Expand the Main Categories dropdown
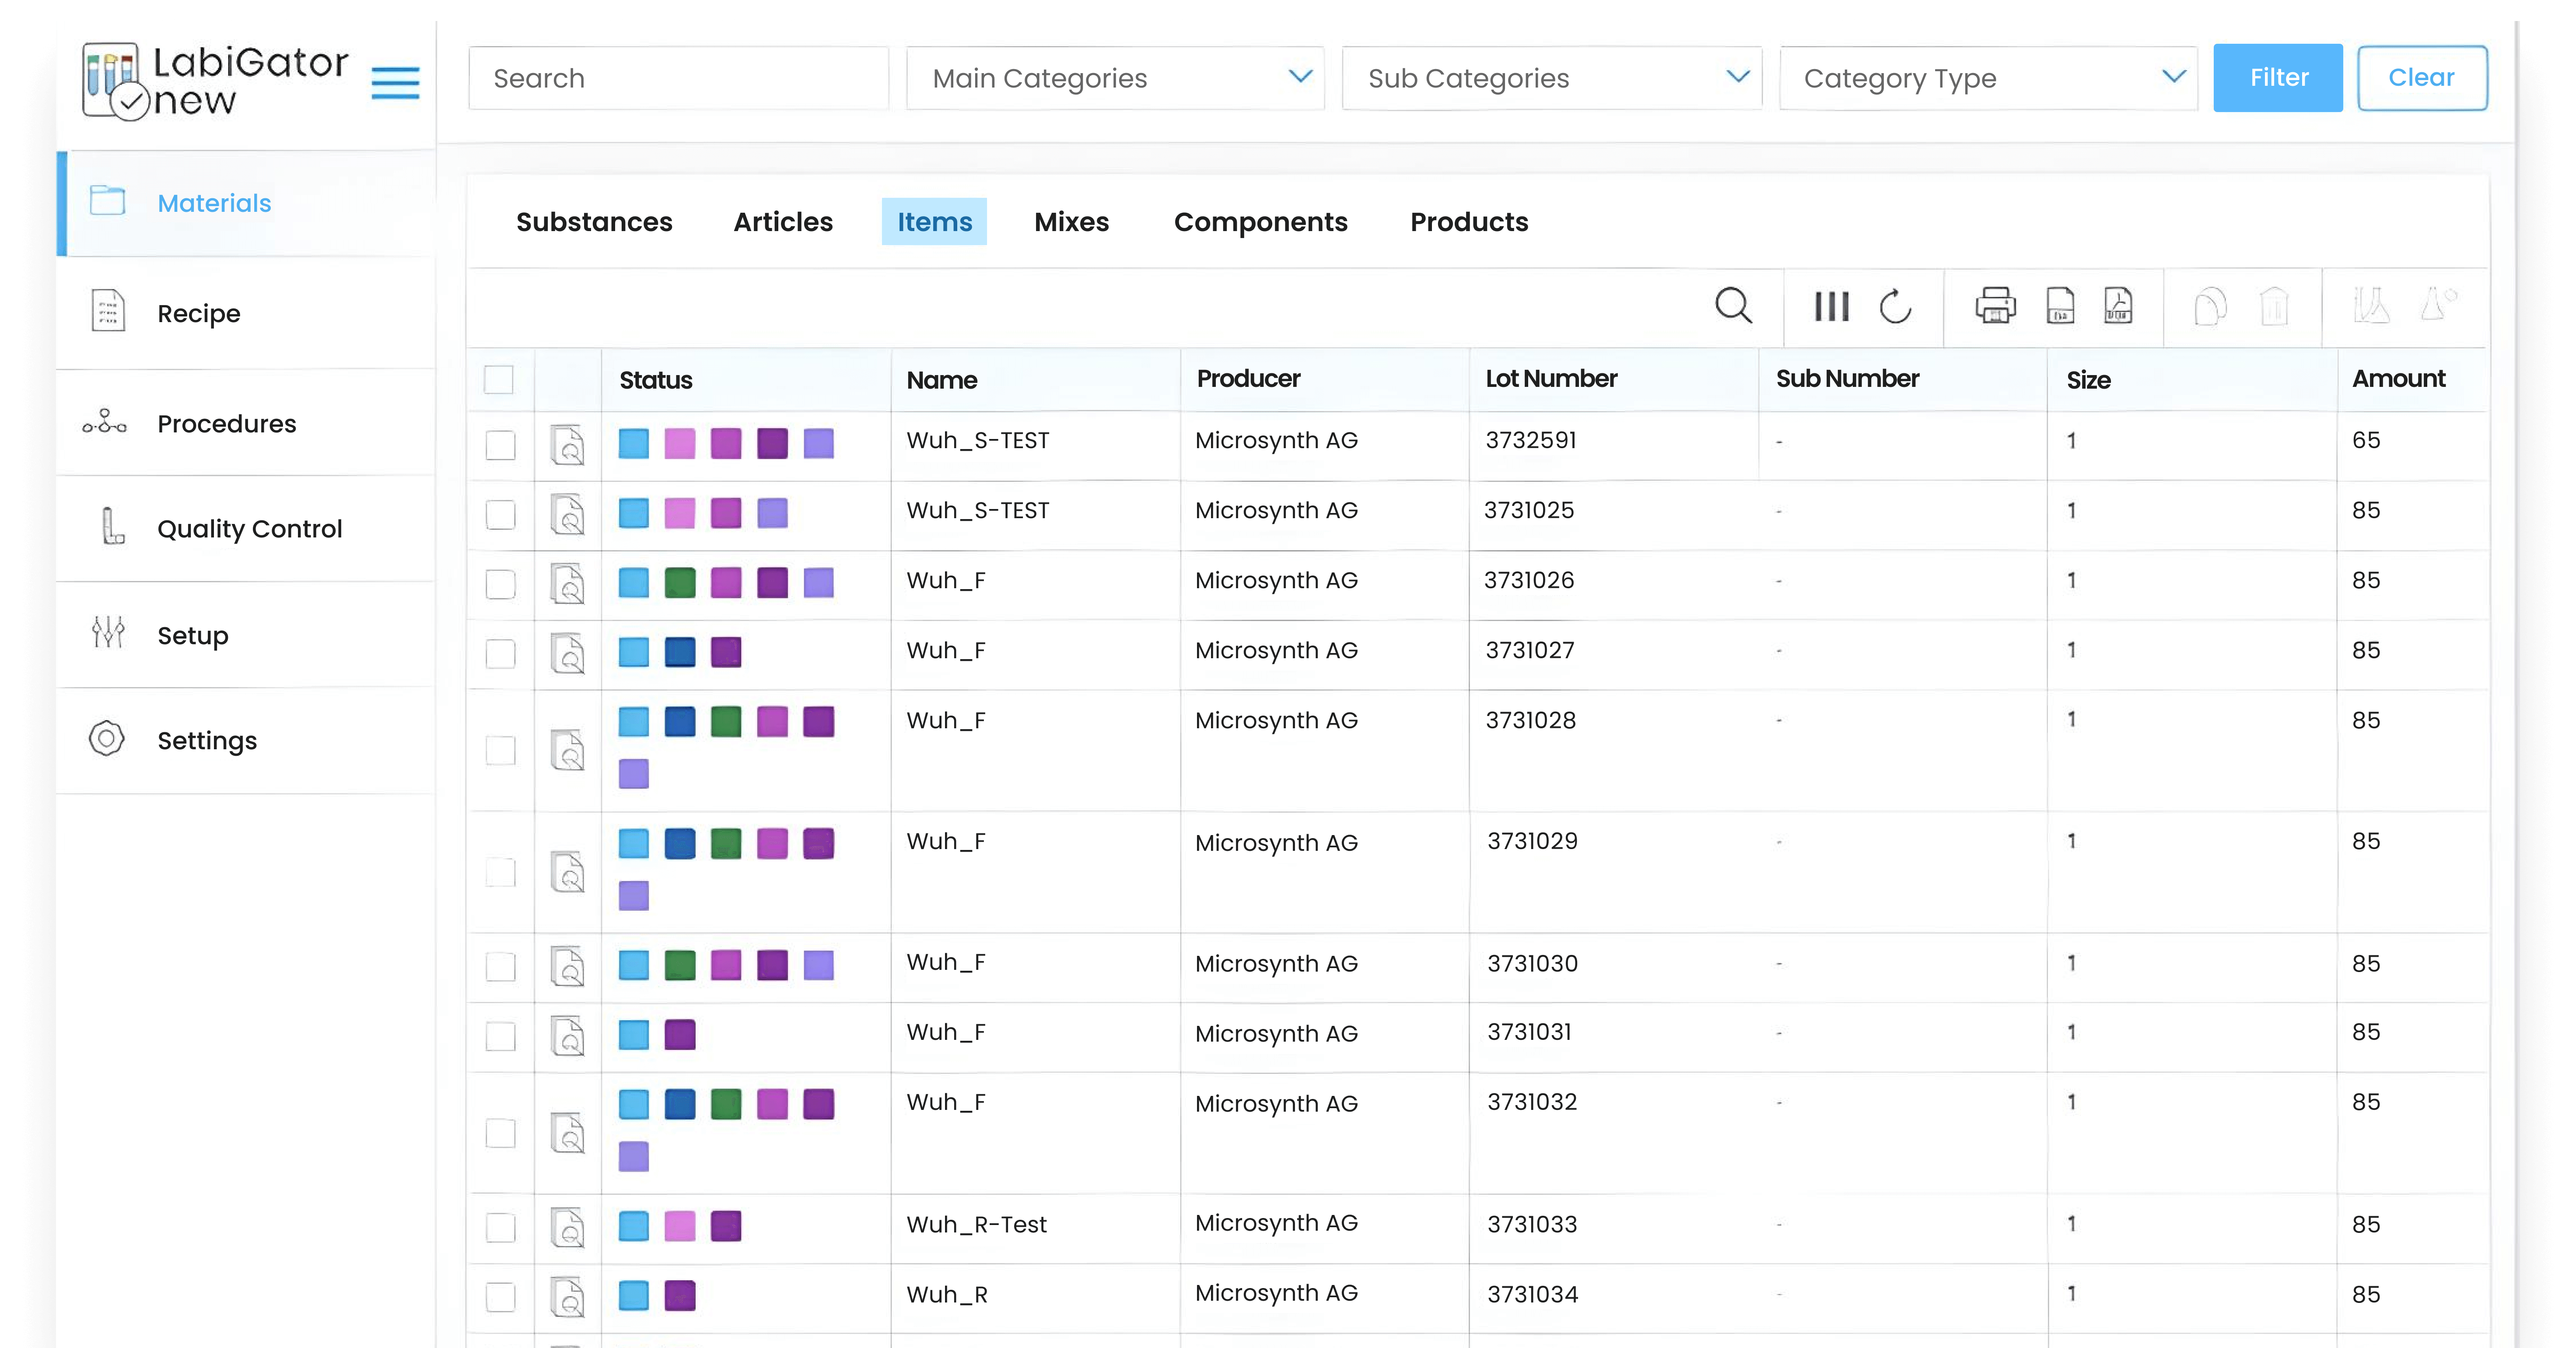The height and width of the screenshot is (1348, 2576). [1115, 78]
